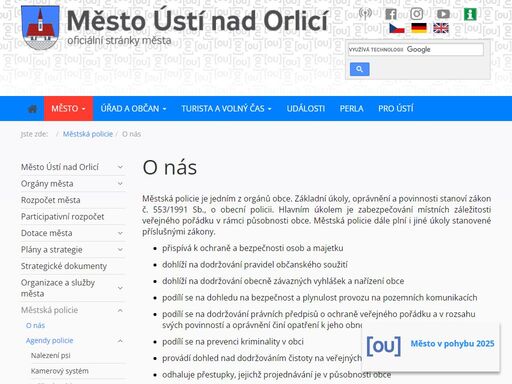Viewport: 512px width, 384px height.
Task: Click the O nás page heading
Action: (x=170, y=167)
